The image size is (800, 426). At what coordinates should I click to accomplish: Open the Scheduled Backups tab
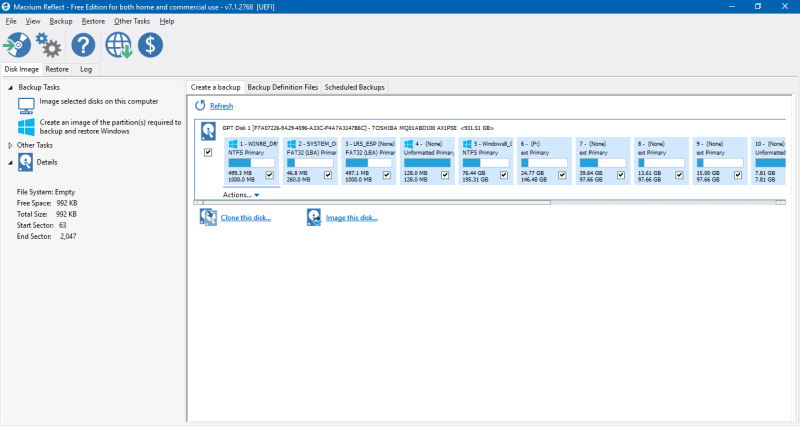[355, 87]
